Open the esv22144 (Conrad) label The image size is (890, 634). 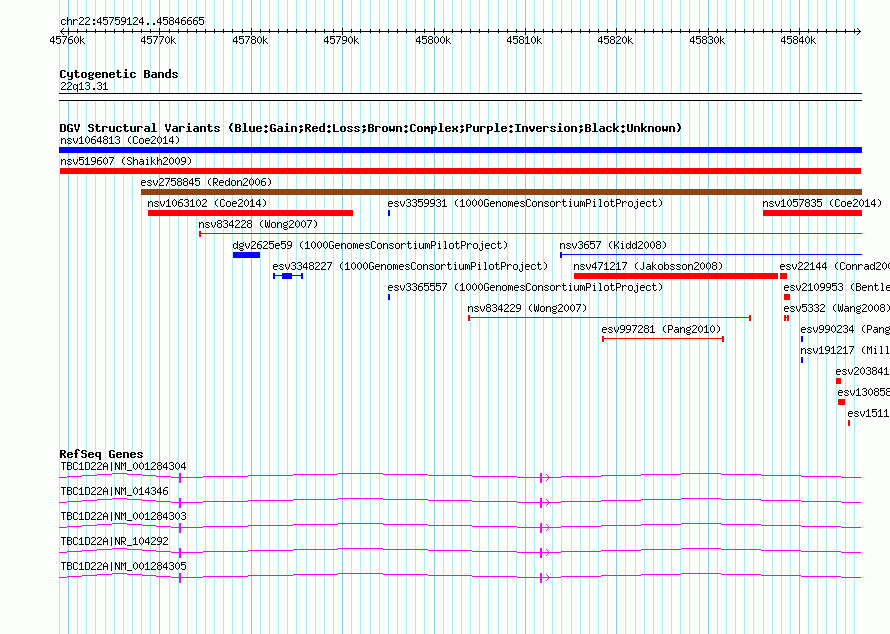pos(834,266)
